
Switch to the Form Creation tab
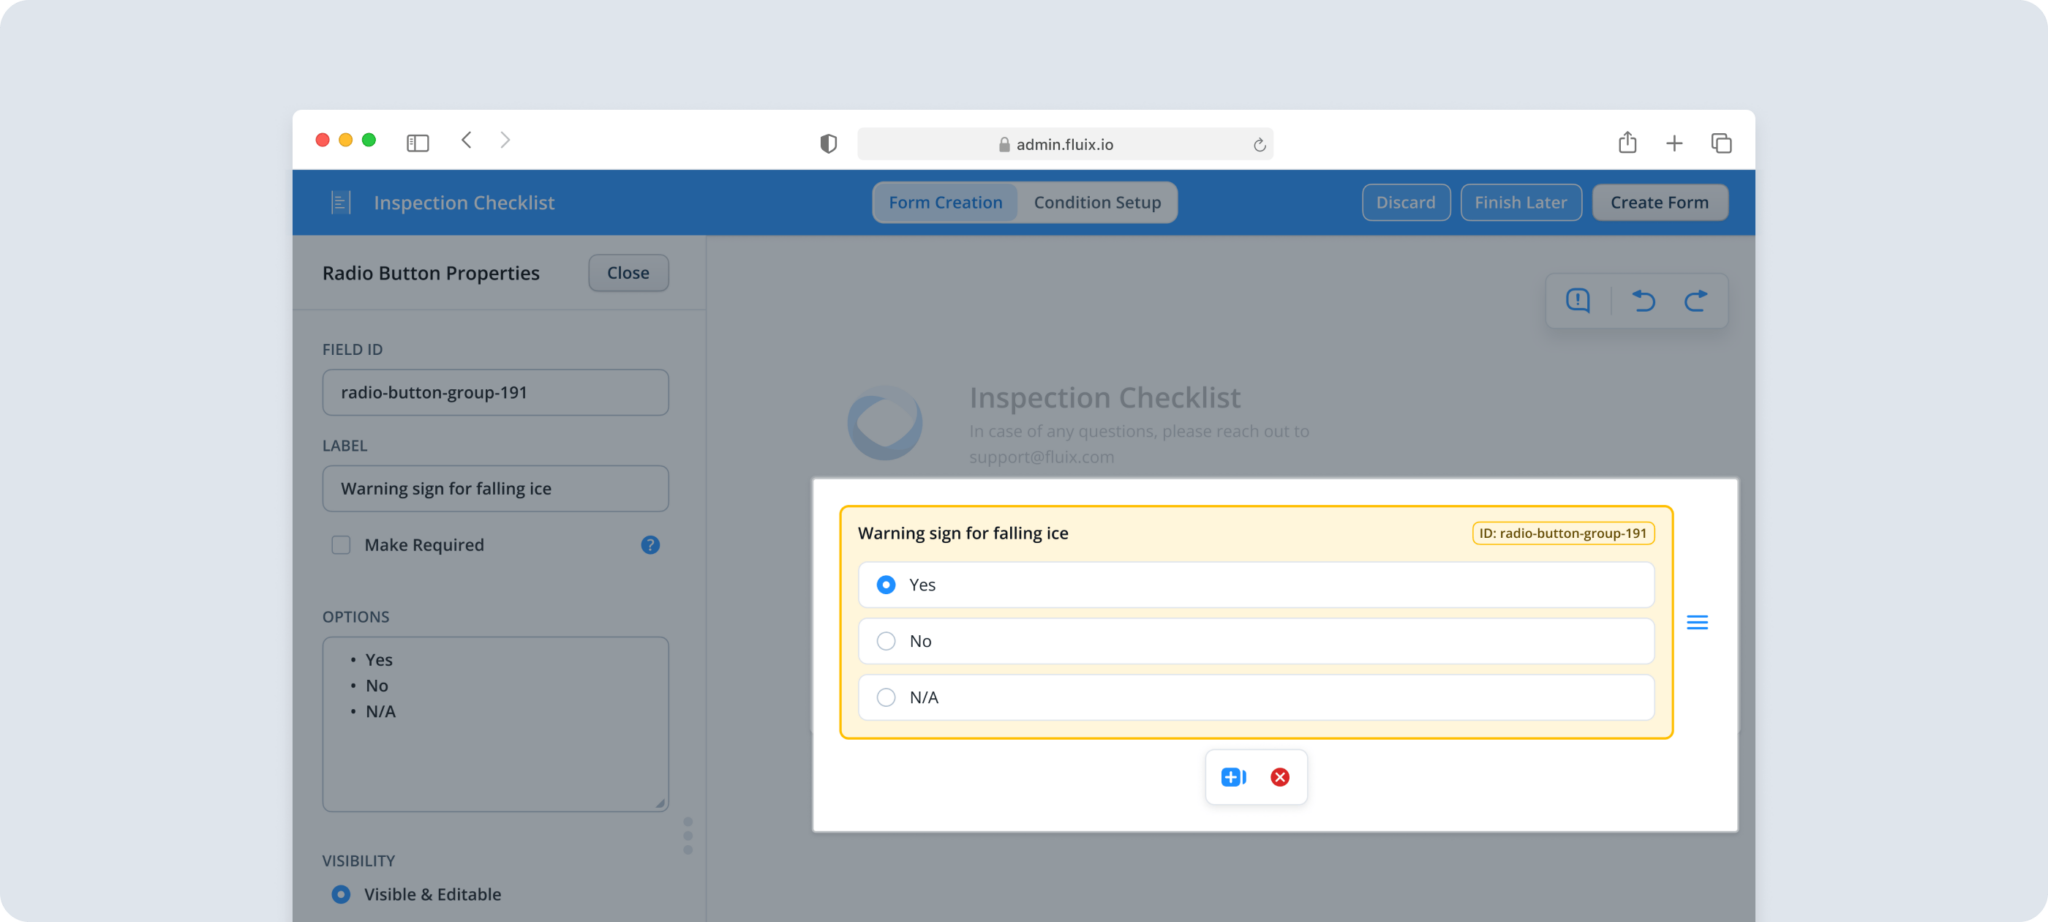pyautogui.click(x=945, y=202)
